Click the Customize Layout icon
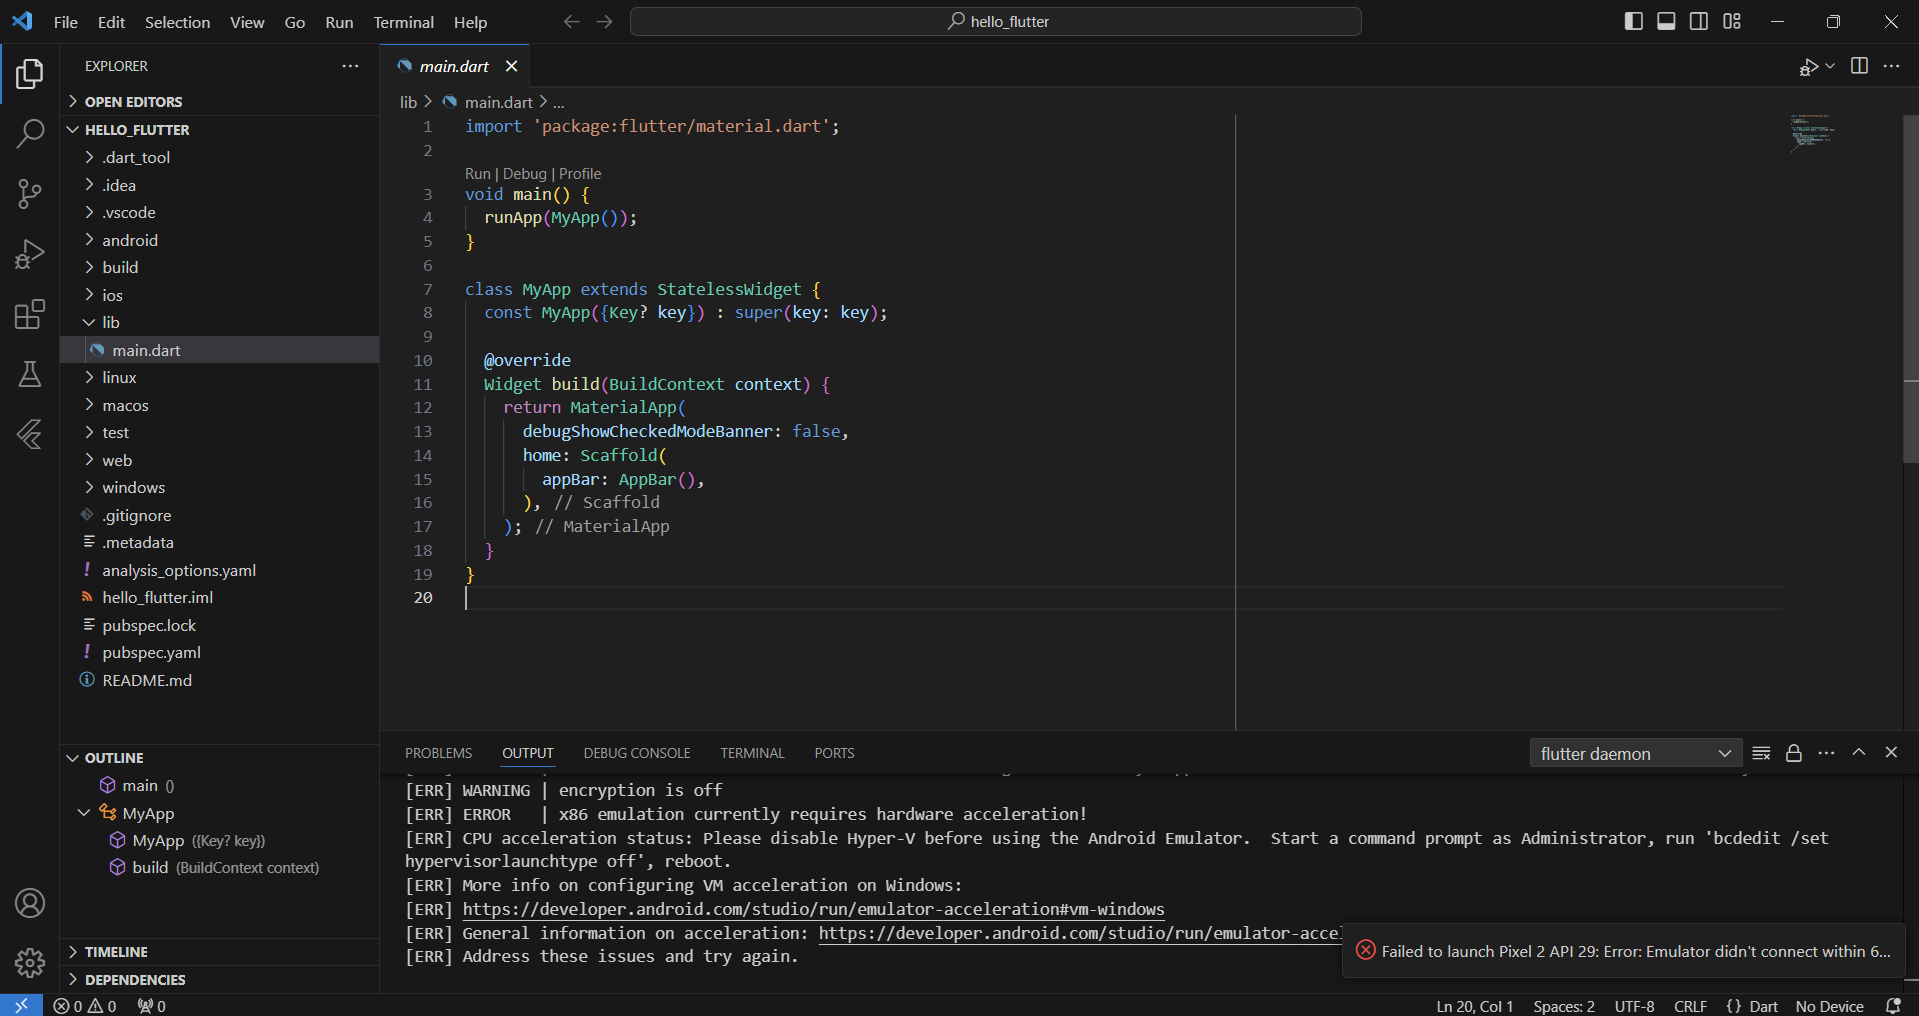This screenshot has height=1016, width=1919. click(1732, 21)
